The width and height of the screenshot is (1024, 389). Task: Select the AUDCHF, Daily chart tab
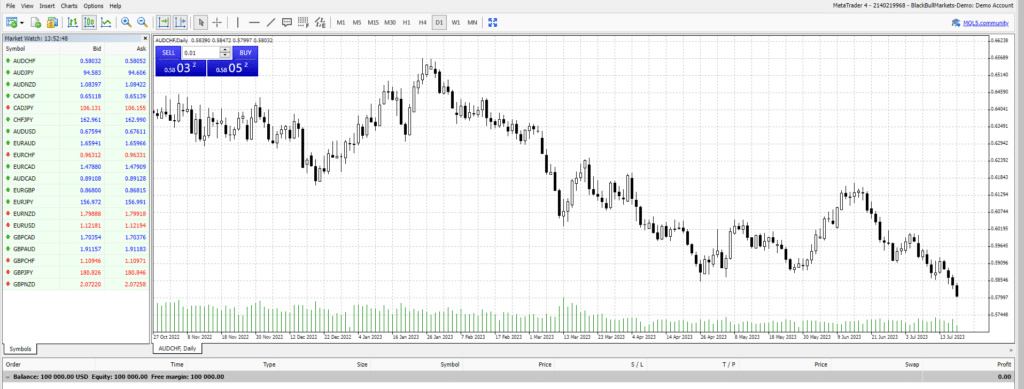(178, 349)
